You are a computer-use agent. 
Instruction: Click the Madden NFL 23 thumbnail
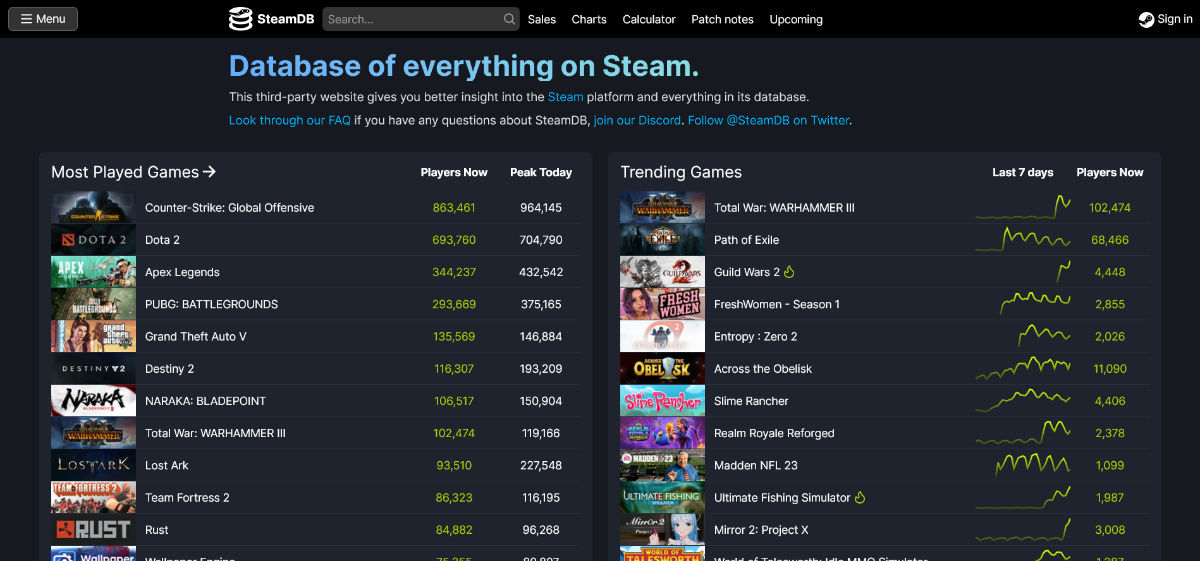(x=662, y=465)
